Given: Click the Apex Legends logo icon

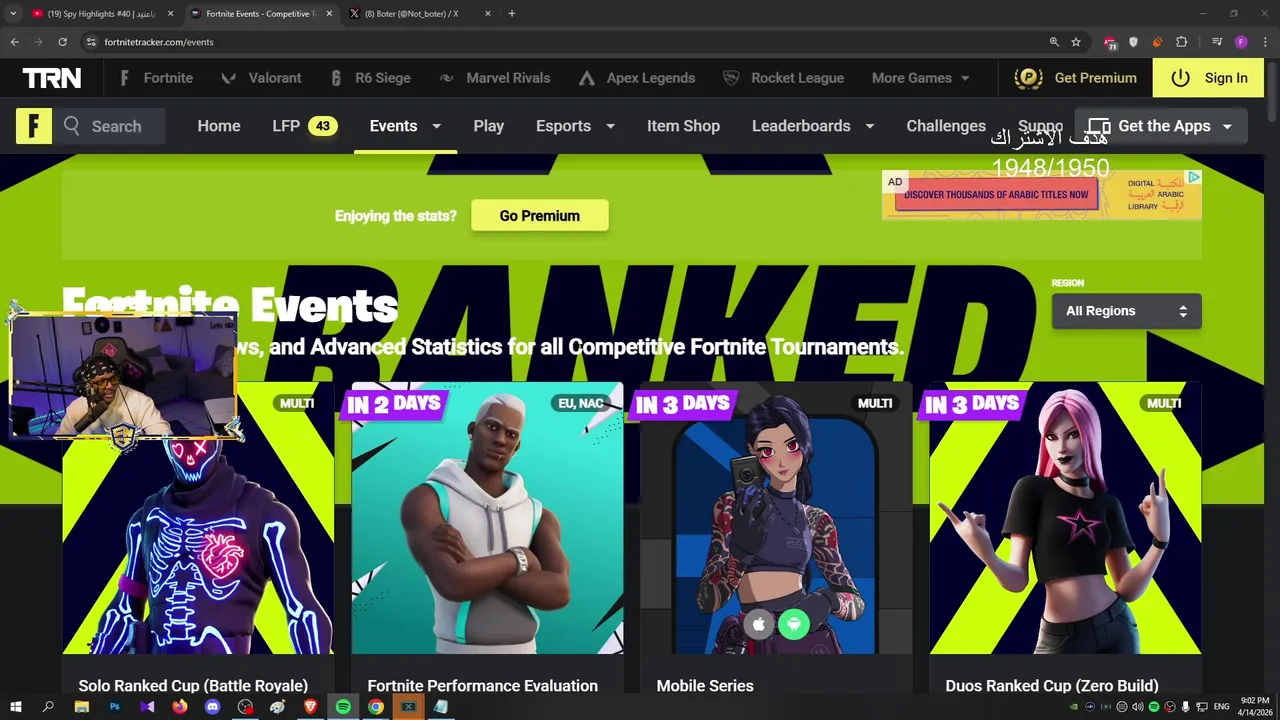Looking at the screenshot, I should 586,78.
